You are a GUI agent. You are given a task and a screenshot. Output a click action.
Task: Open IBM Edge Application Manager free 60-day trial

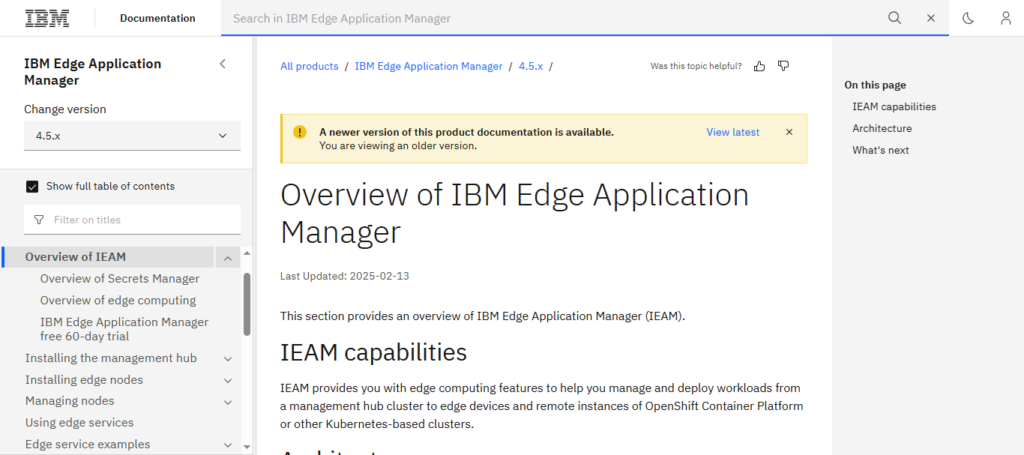124,329
